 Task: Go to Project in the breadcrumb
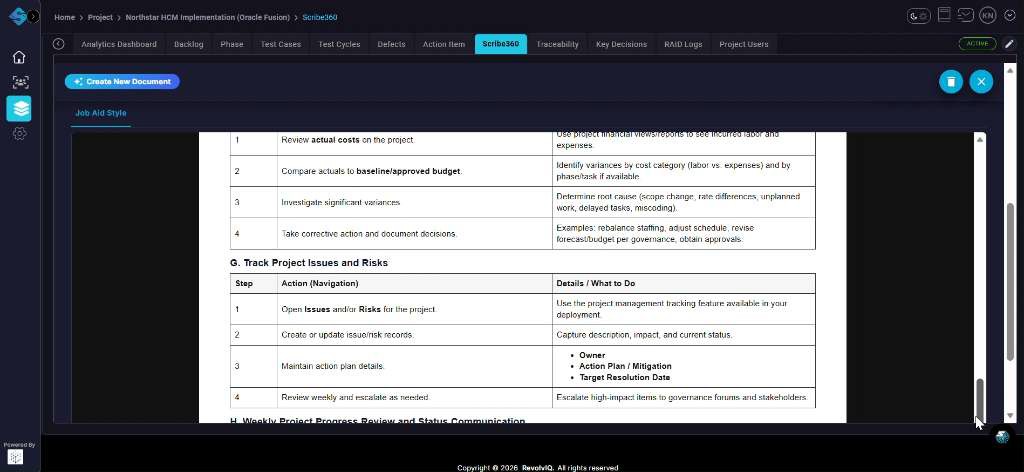[x=100, y=17]
